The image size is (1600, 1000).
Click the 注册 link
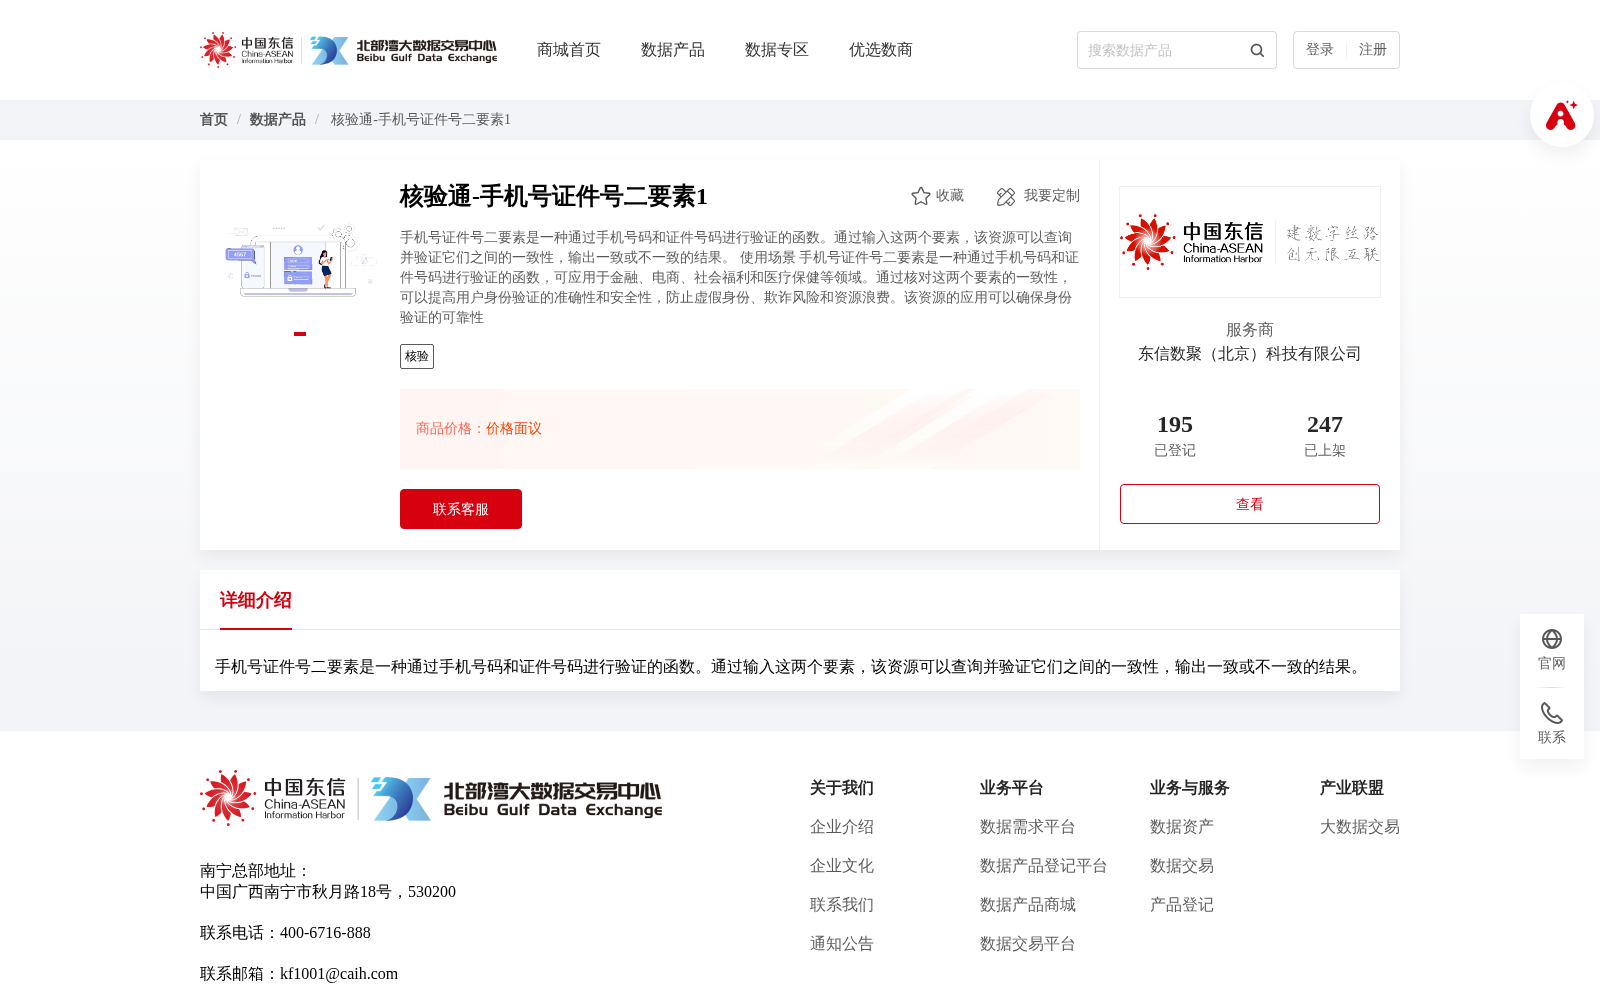coord(1373,50)
